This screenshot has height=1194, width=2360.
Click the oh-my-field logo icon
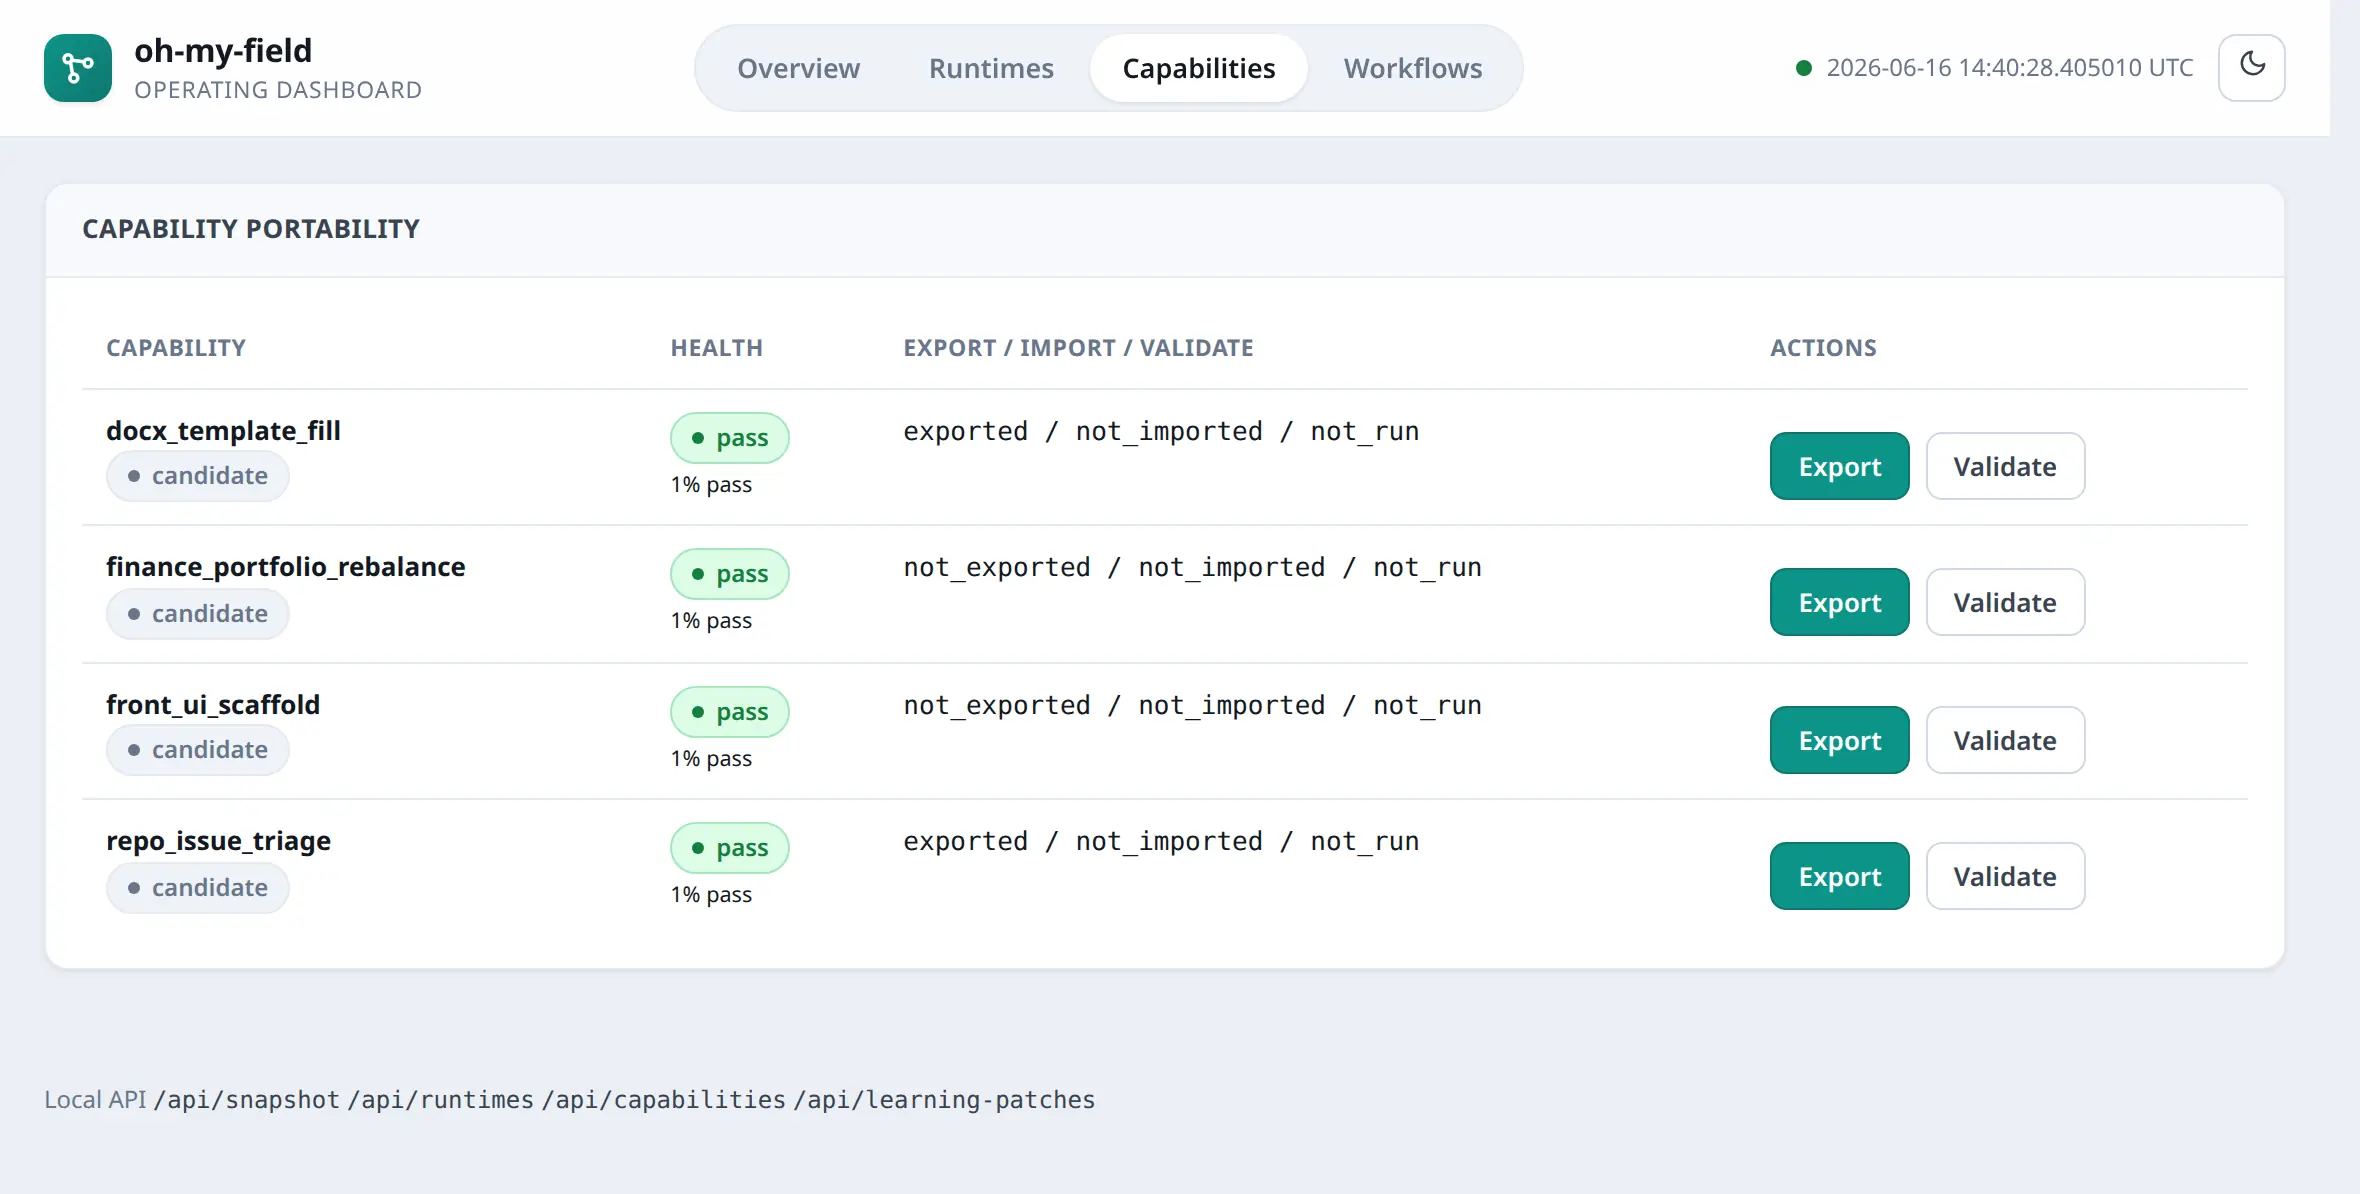point(78,68)
